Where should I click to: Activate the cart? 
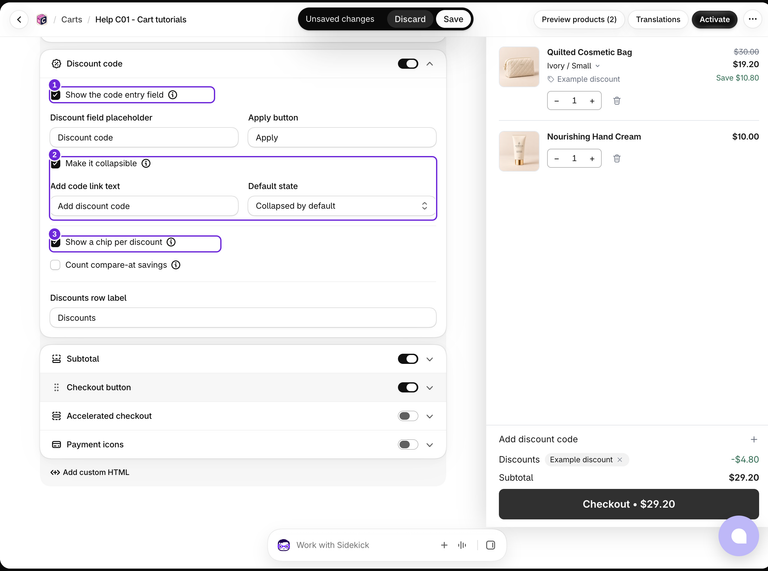pos(714,20)
